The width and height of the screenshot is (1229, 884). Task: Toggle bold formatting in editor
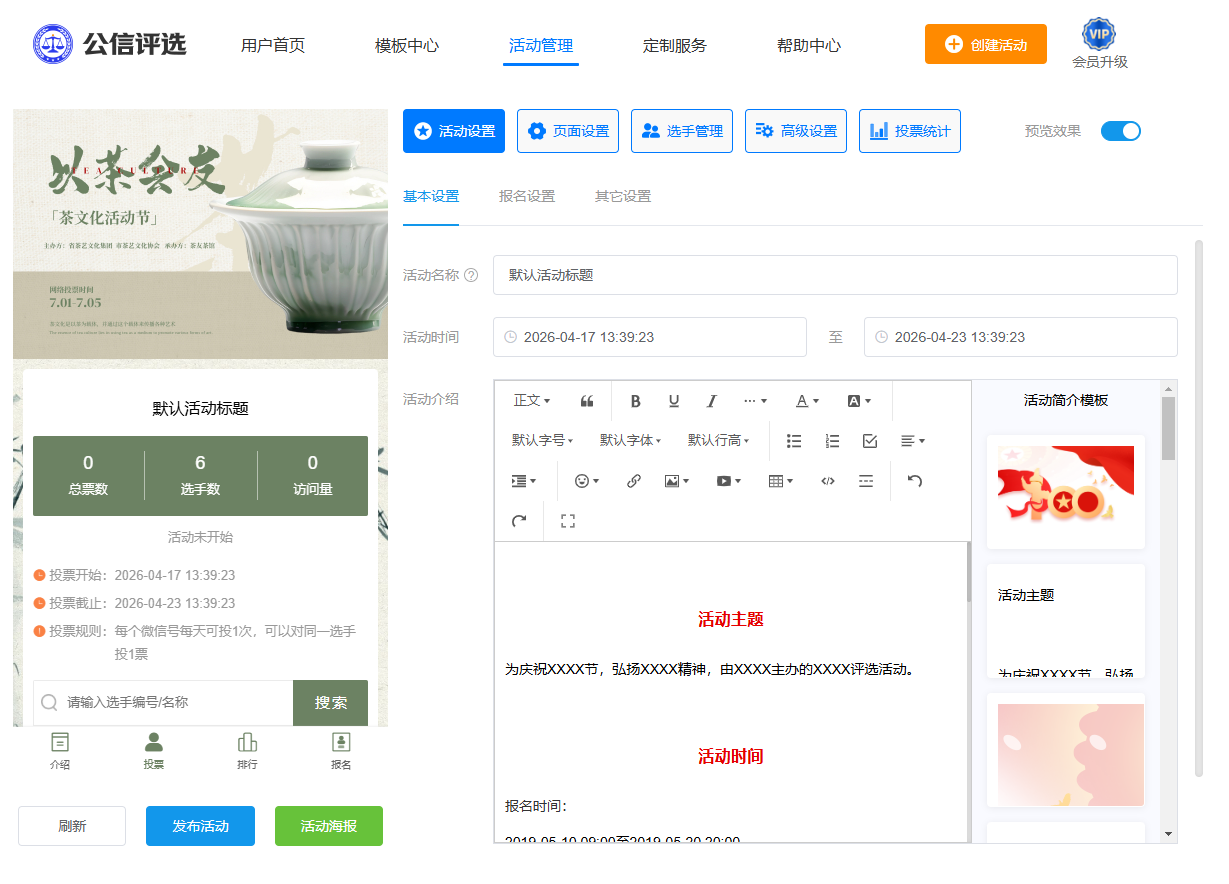click(x=635, y=401)
